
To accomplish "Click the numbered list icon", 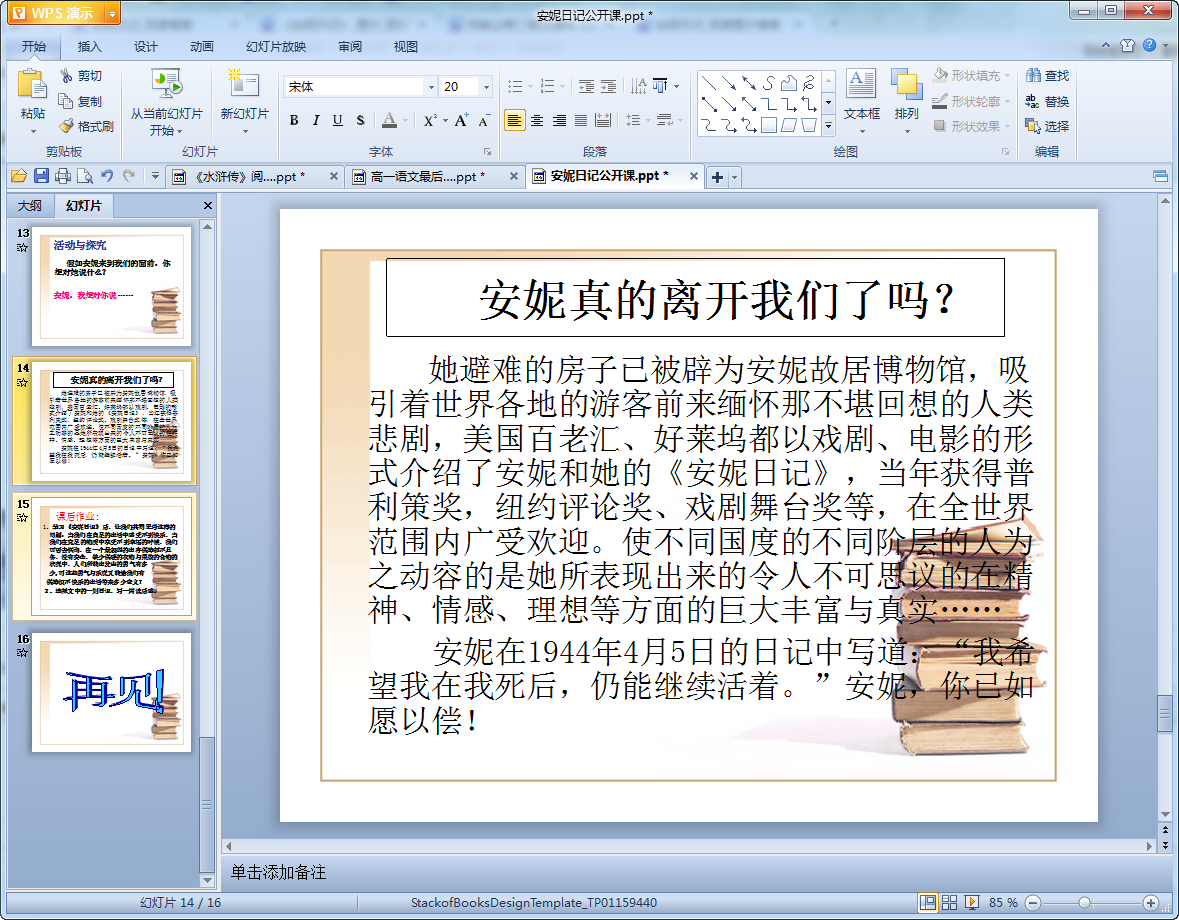I will pyautogui.click(x=547, y=86).
